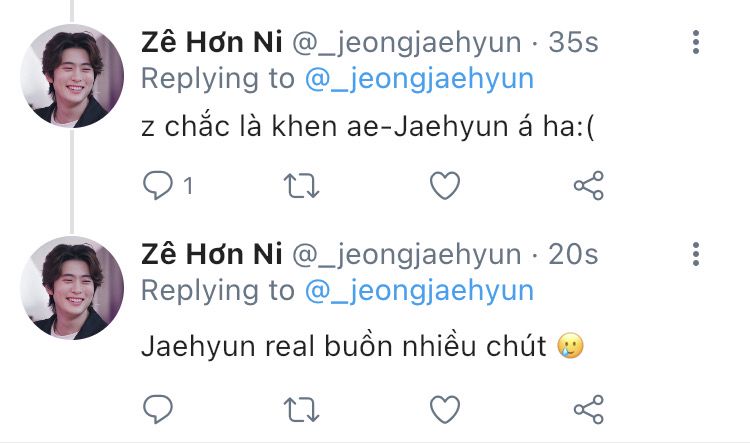Viewport: 750px width, 443px height.
Task: Retweet the tweet posted 20s ago
Action: click(x=301, y=410)
